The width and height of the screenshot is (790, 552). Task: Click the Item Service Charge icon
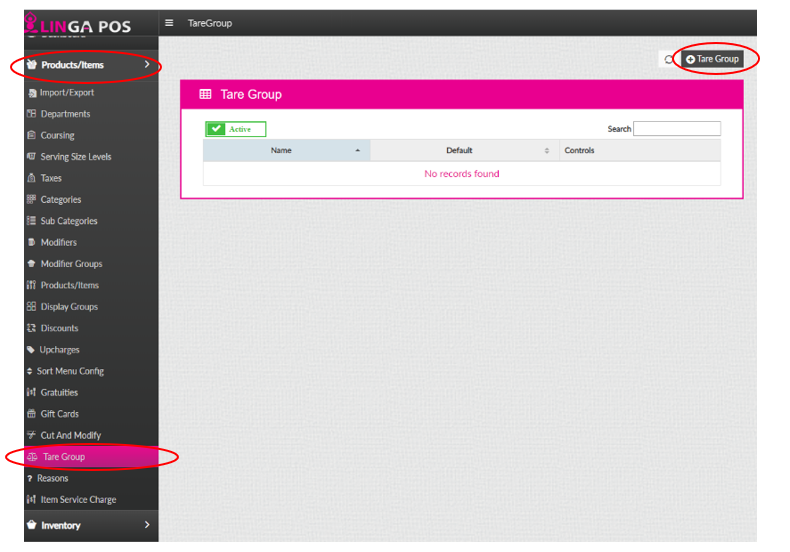(31, 500)
